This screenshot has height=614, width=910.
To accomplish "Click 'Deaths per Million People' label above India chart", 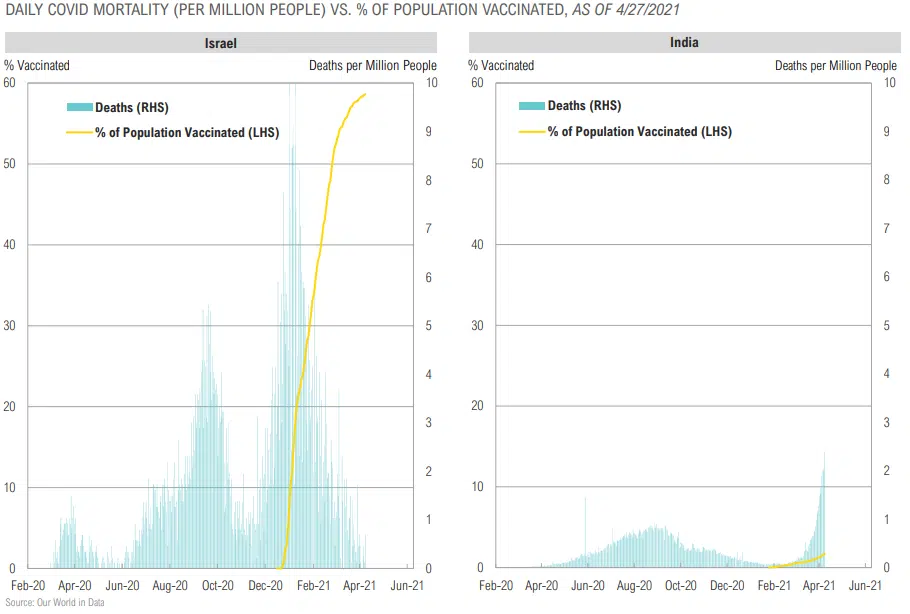I will point(835,65).
